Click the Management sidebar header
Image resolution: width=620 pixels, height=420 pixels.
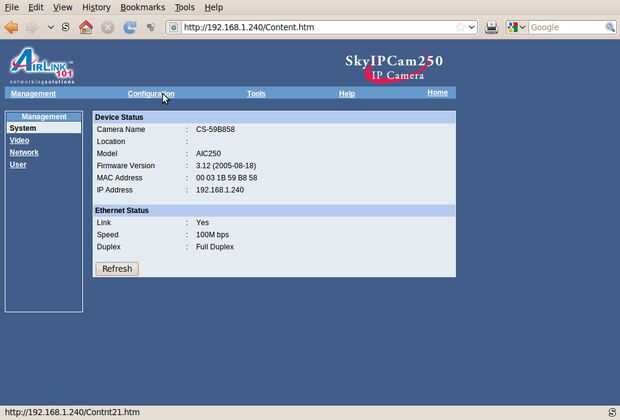point(44,117)
